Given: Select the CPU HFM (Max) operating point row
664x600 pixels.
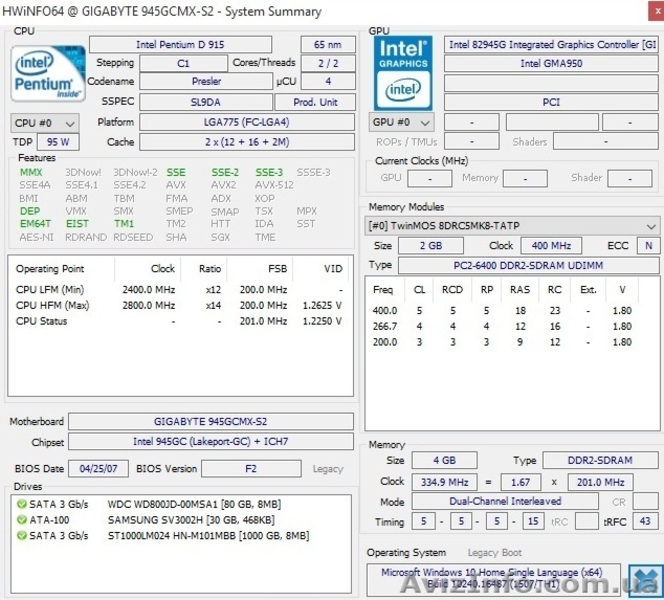Looking at the screenshot, I should (x=179, y=305).
